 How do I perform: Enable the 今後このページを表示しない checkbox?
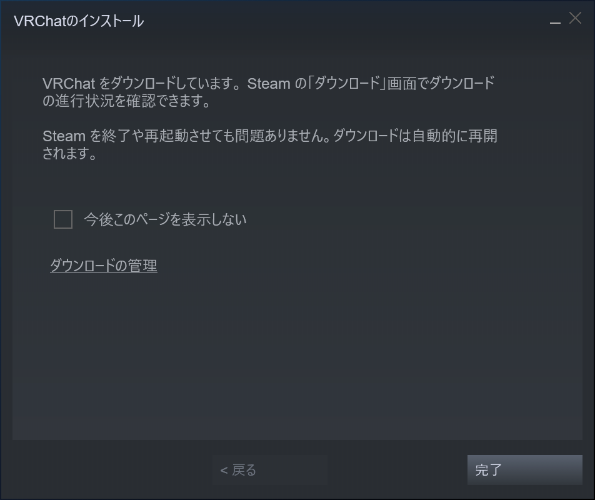click(x=63, y=219)
